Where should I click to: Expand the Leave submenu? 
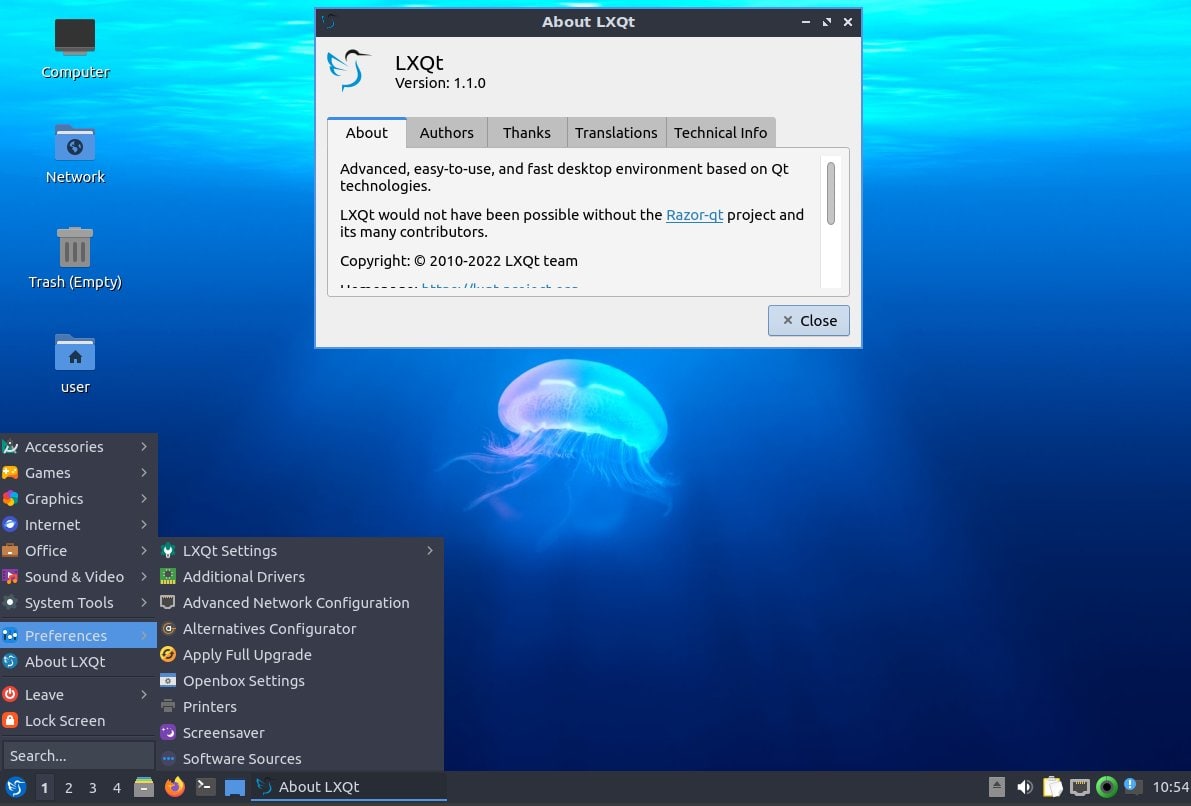tap(78, 694)
